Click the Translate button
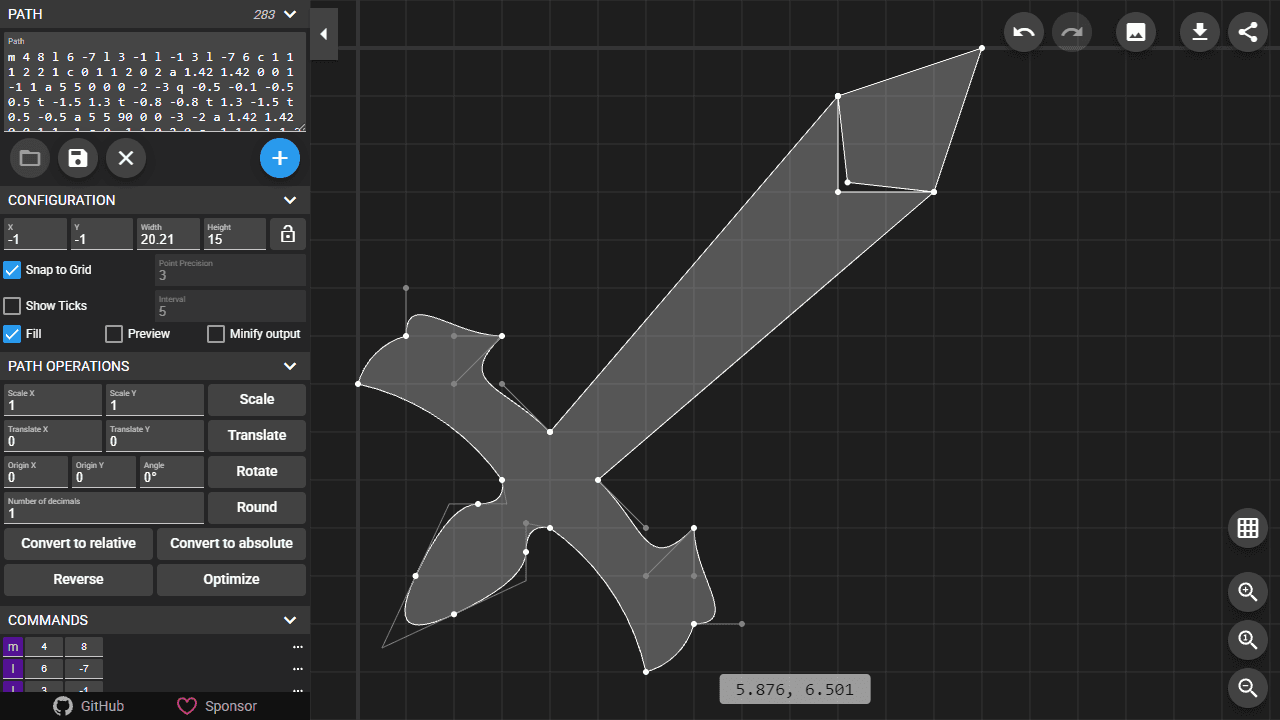 pyautogui.click(x=257, y=435)
